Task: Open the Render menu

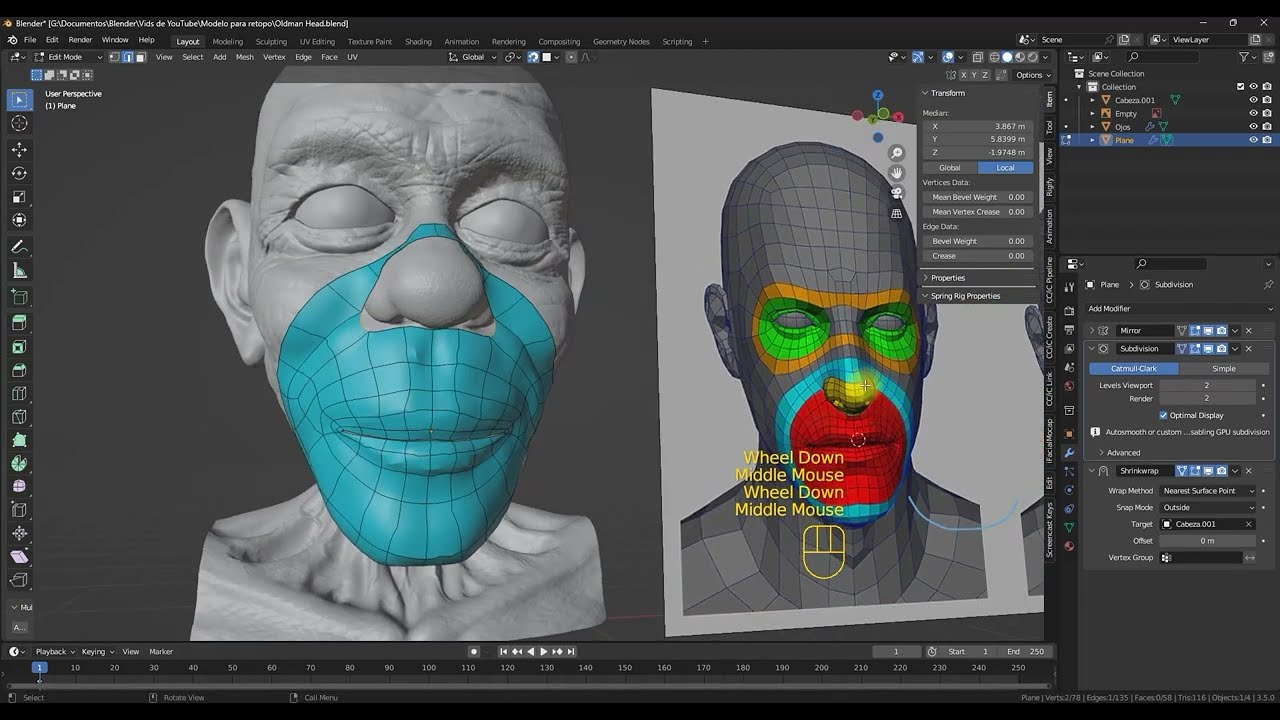Action: coord(80,40)
